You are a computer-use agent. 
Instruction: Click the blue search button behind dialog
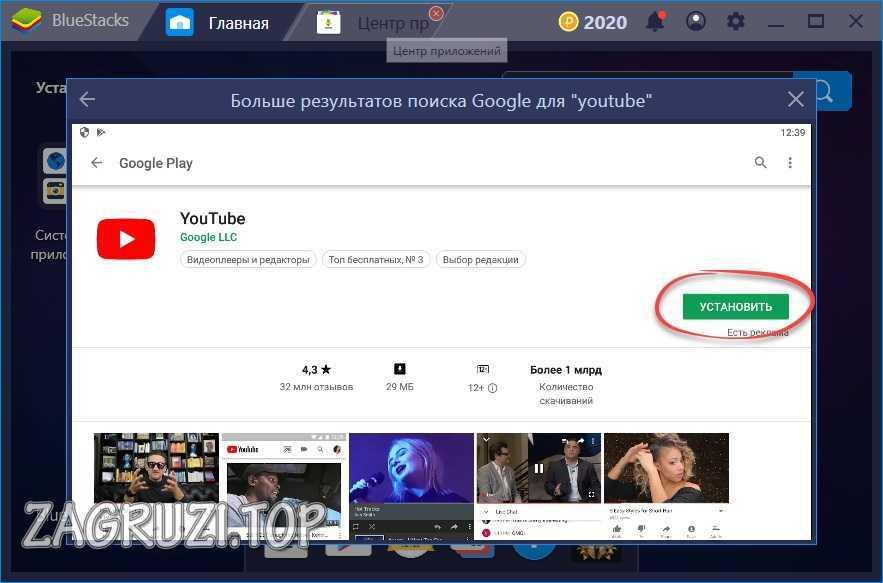pos(833,90)
